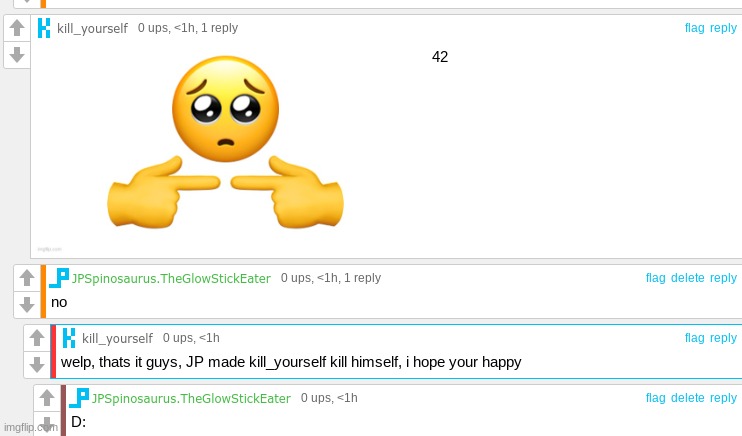Open the pleading face emoji image
Image resolution: width=742 pixels, height=436 pixels.
(225, 142)
